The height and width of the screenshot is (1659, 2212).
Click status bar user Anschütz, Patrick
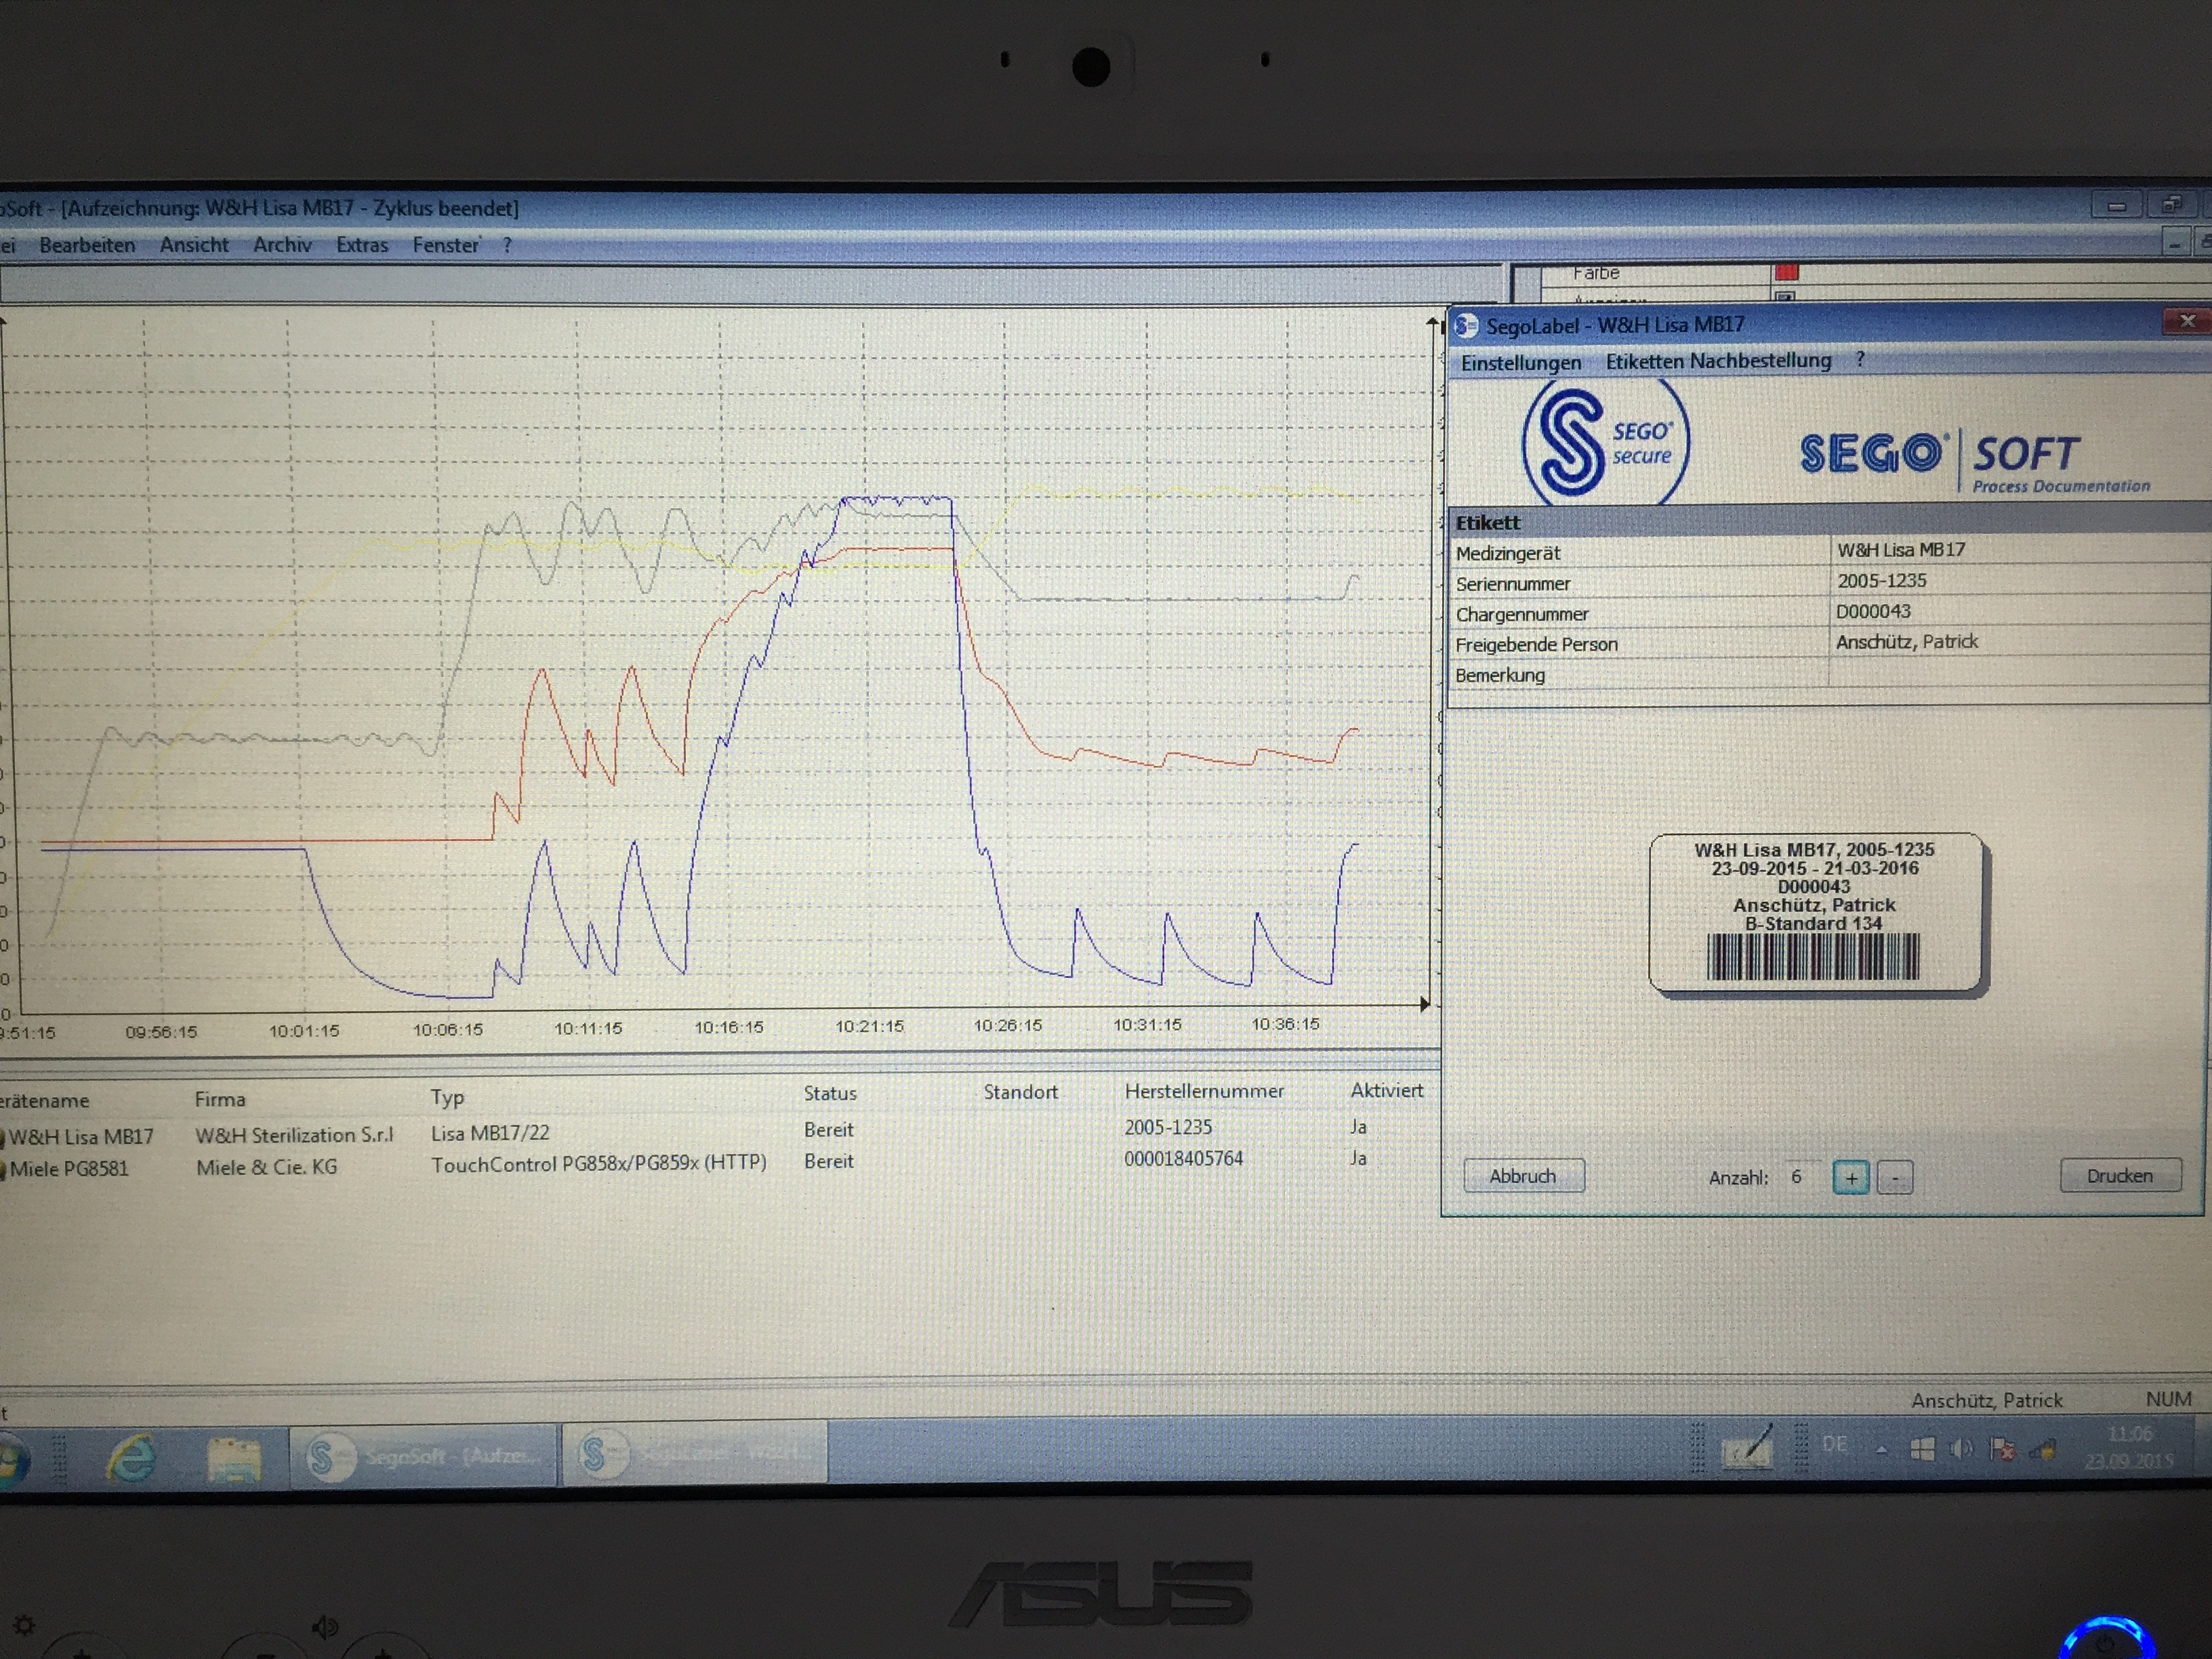point(1986,1400)
